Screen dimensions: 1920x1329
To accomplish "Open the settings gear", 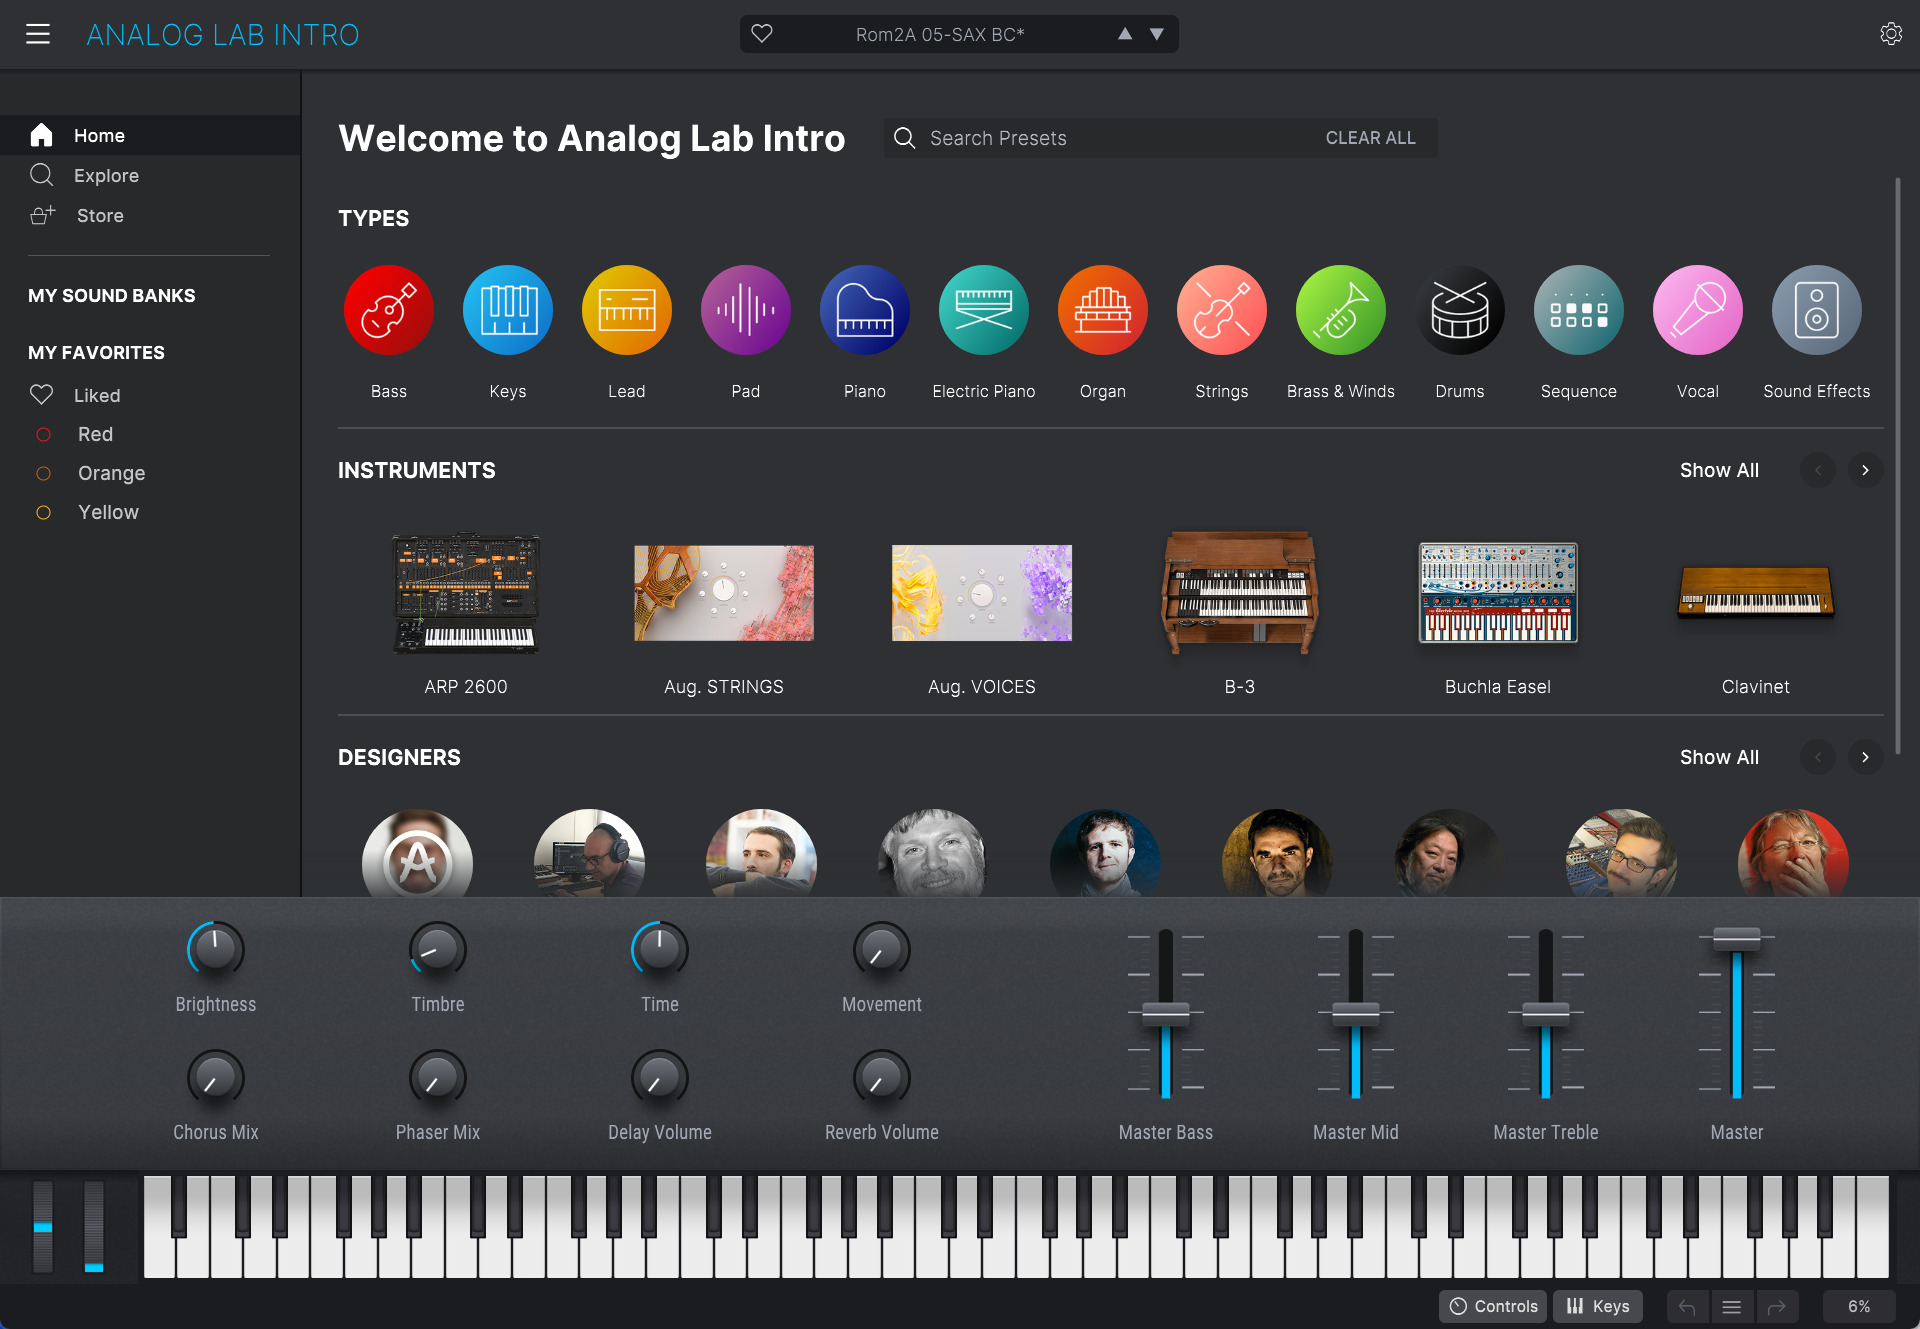I will 1890,34.
